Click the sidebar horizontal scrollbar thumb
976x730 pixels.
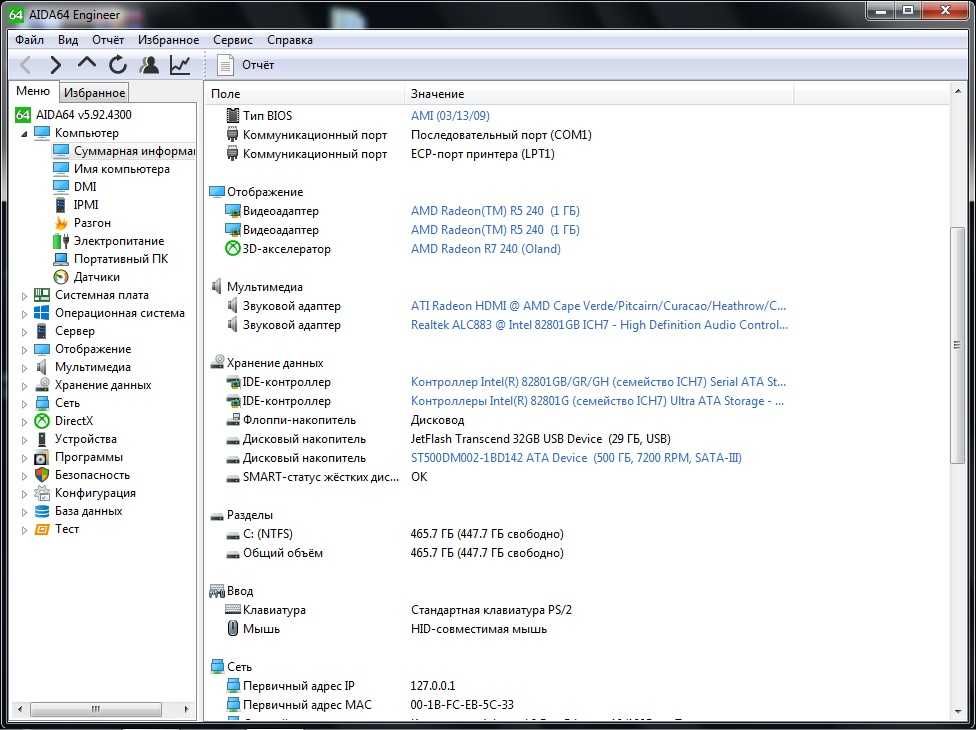[95, 709]
